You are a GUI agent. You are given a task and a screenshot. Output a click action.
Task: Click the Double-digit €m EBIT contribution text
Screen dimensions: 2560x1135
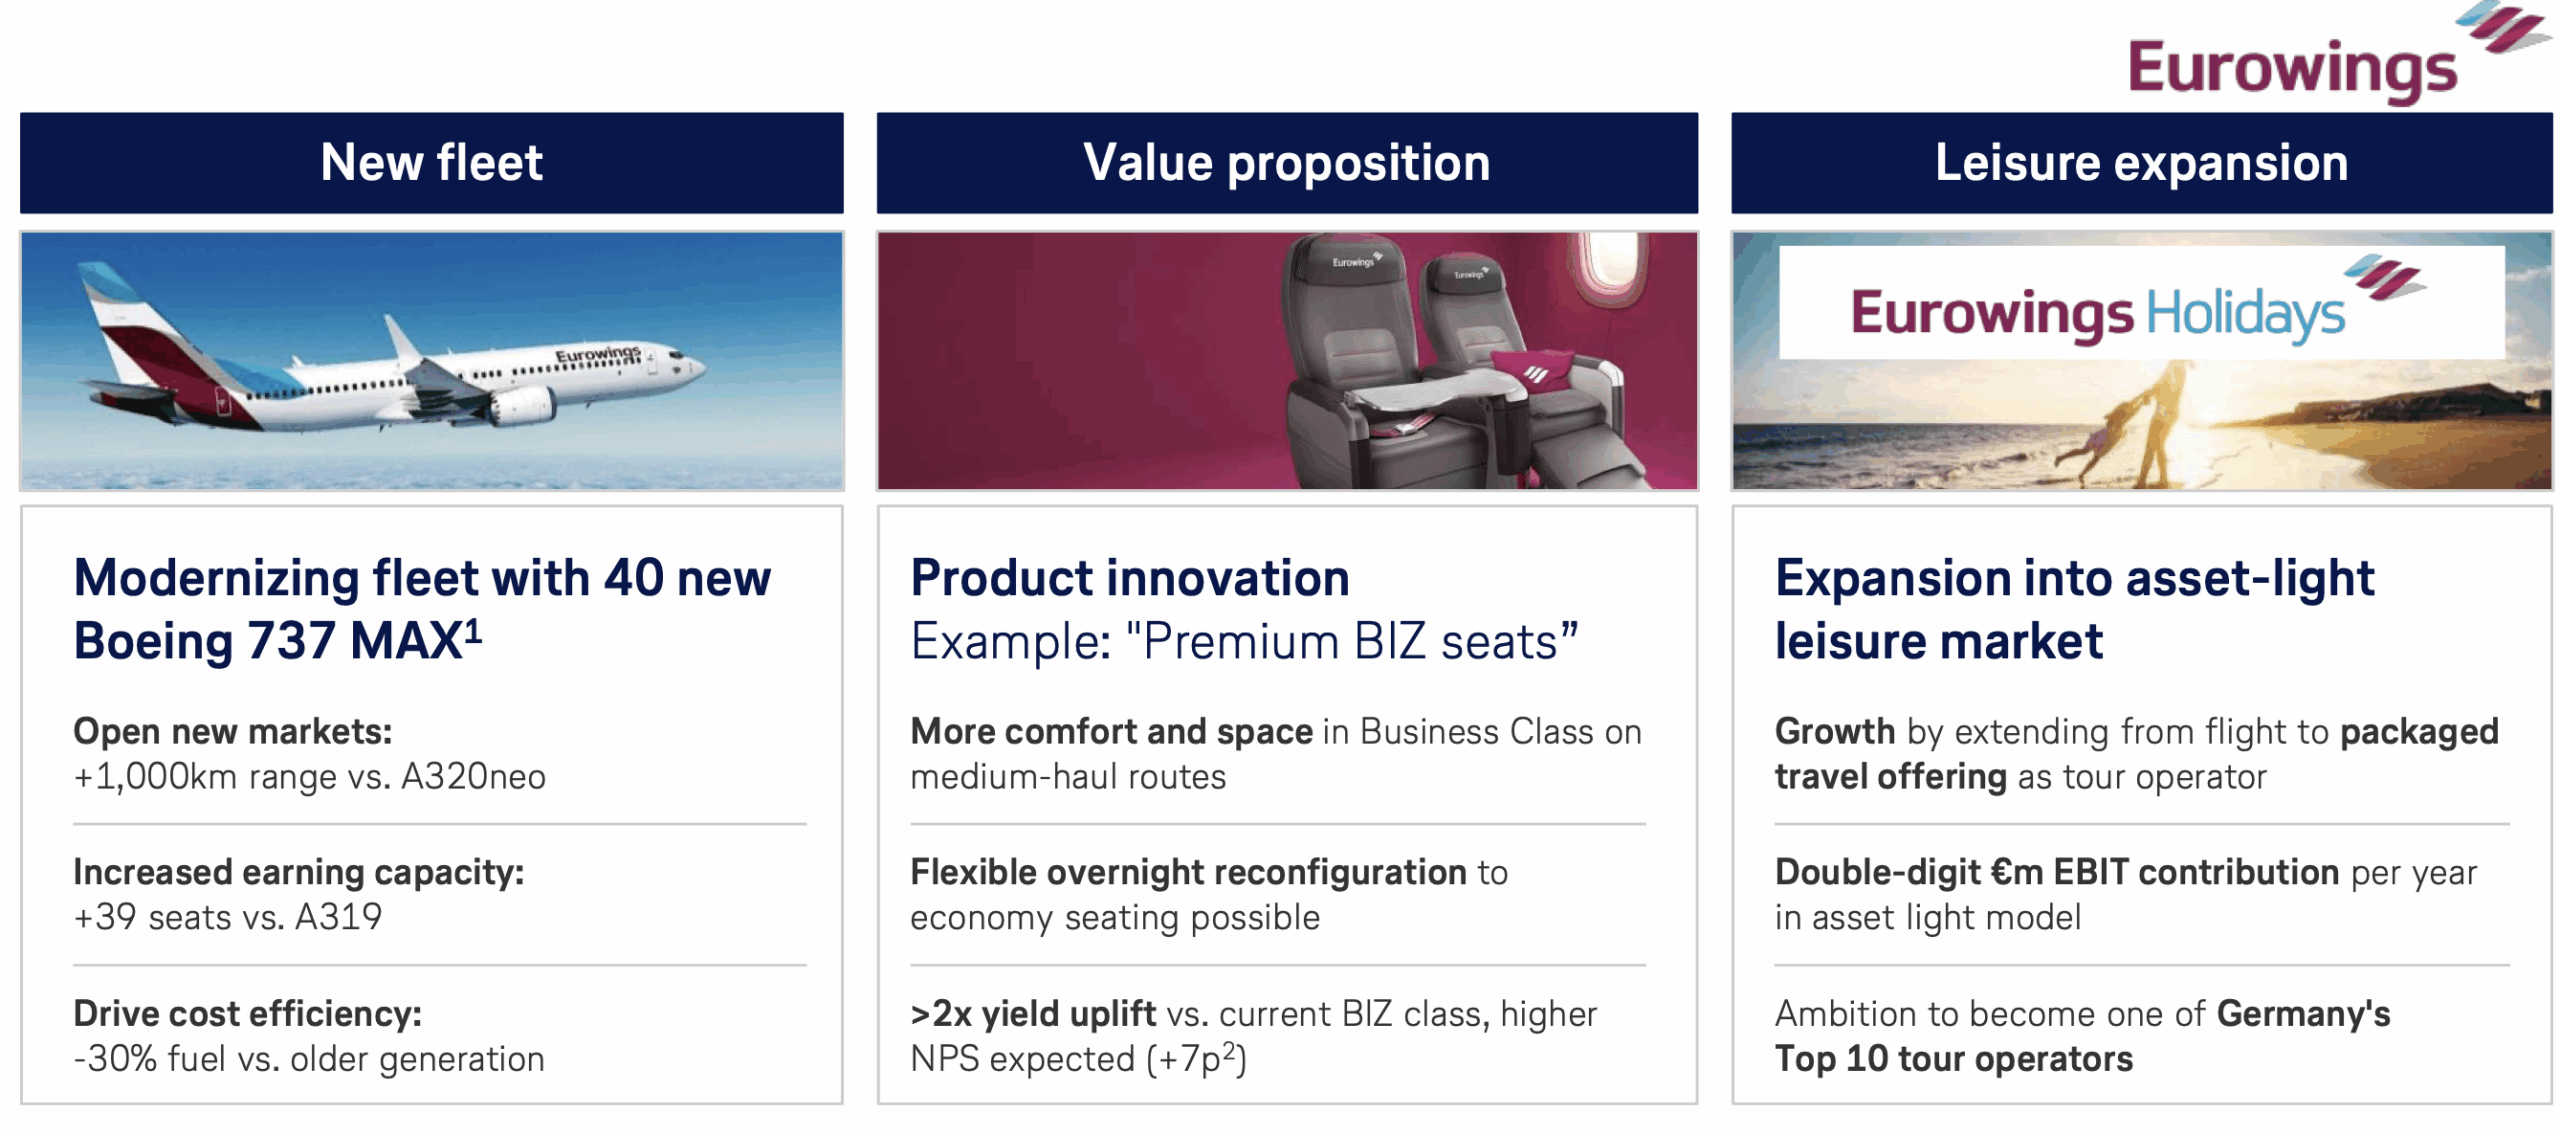(2056, 873)
